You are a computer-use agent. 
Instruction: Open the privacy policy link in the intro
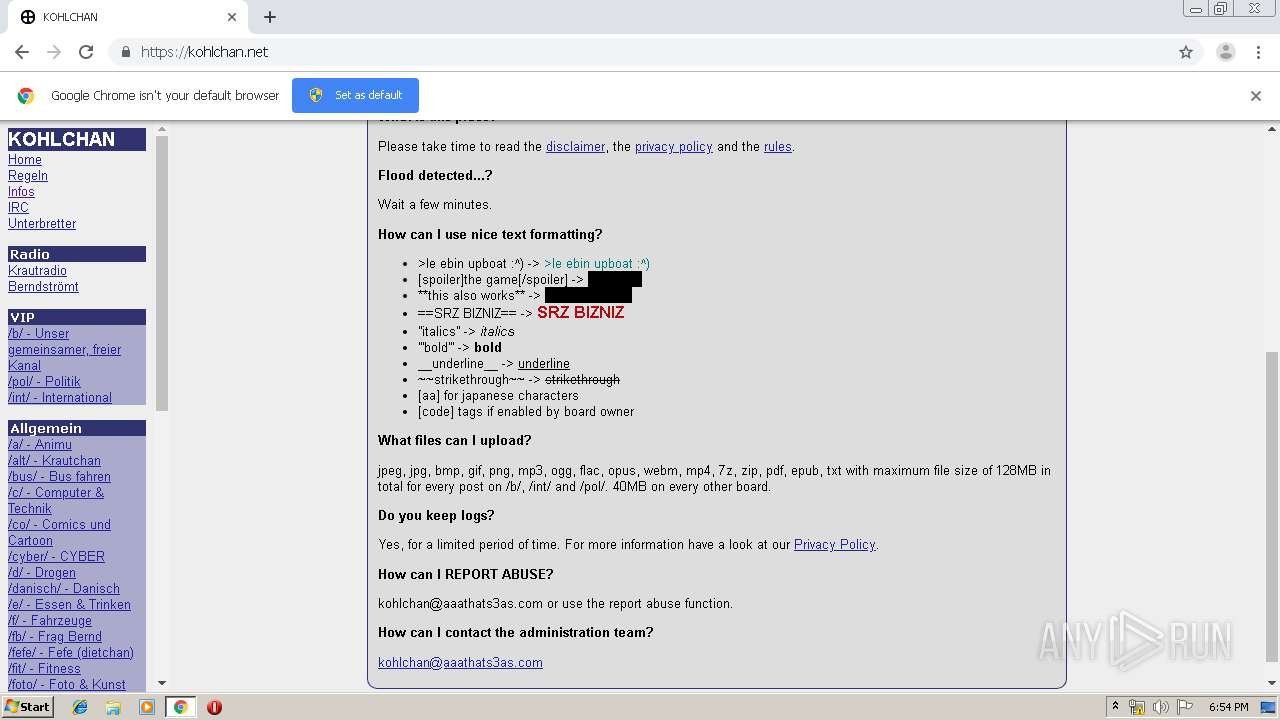[x=674, y=146]
